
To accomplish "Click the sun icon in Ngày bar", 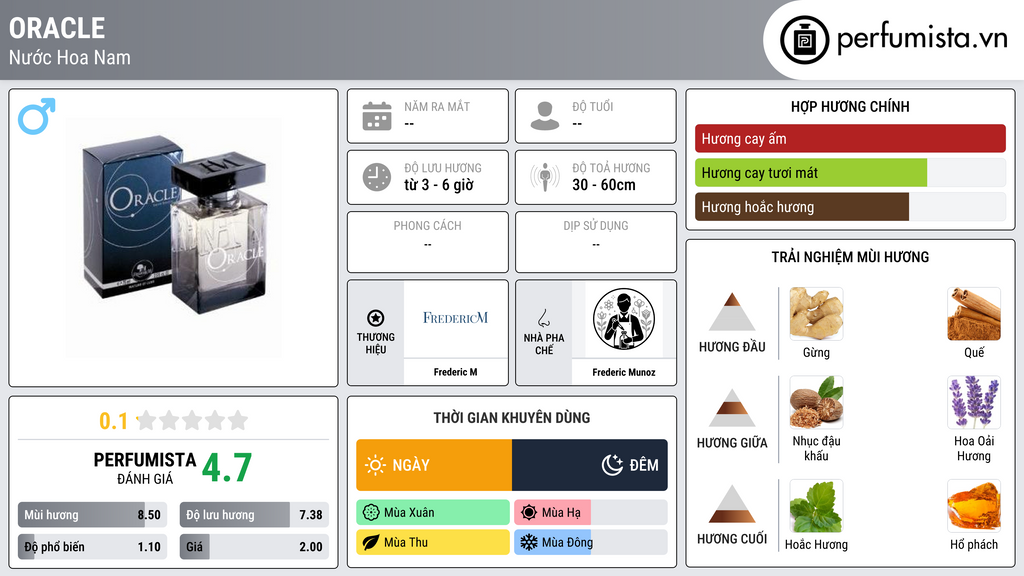I will coord(376,465).
